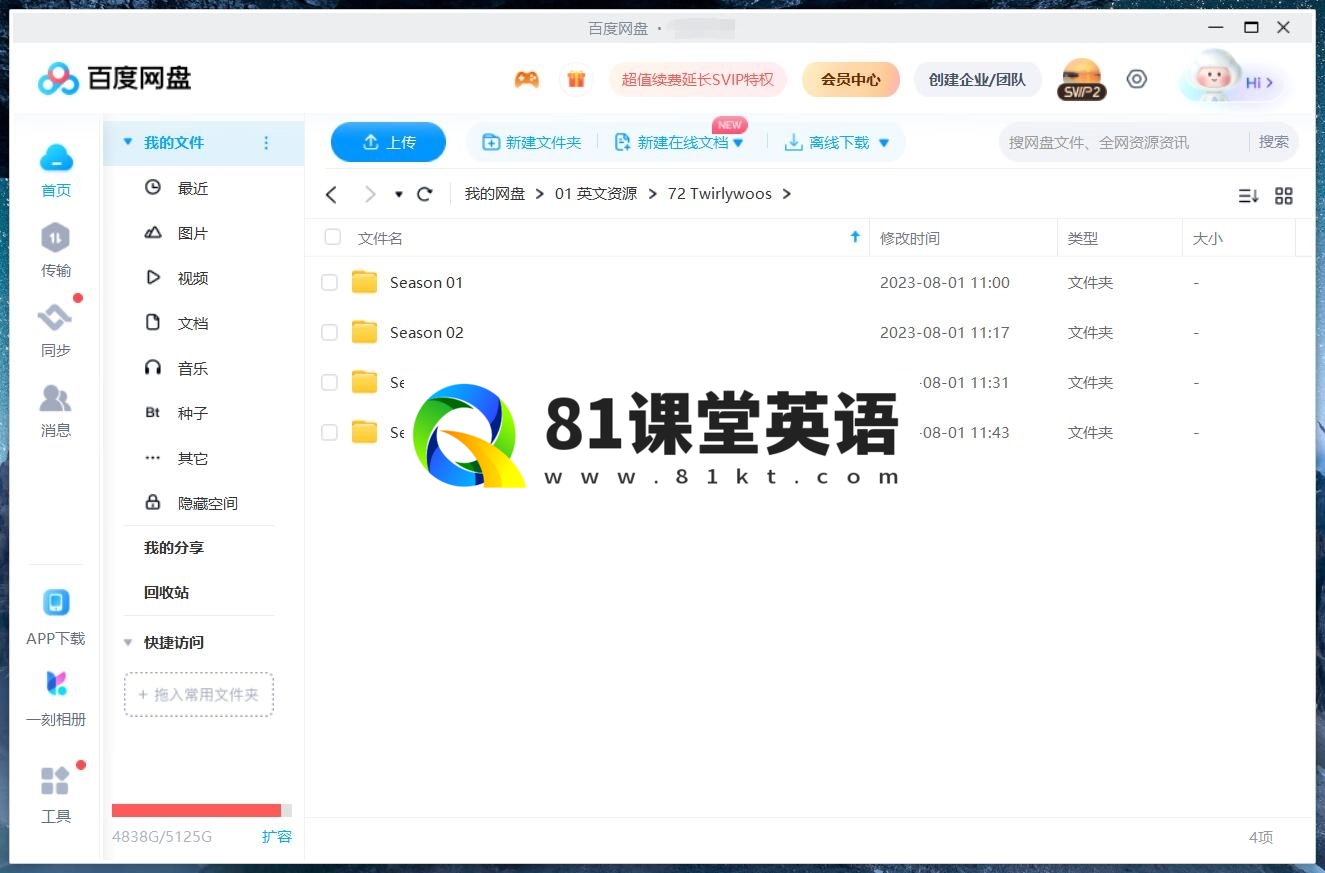Click the 上传 upload button
This screenshot has width=1325, height=873.
point(388,142)
